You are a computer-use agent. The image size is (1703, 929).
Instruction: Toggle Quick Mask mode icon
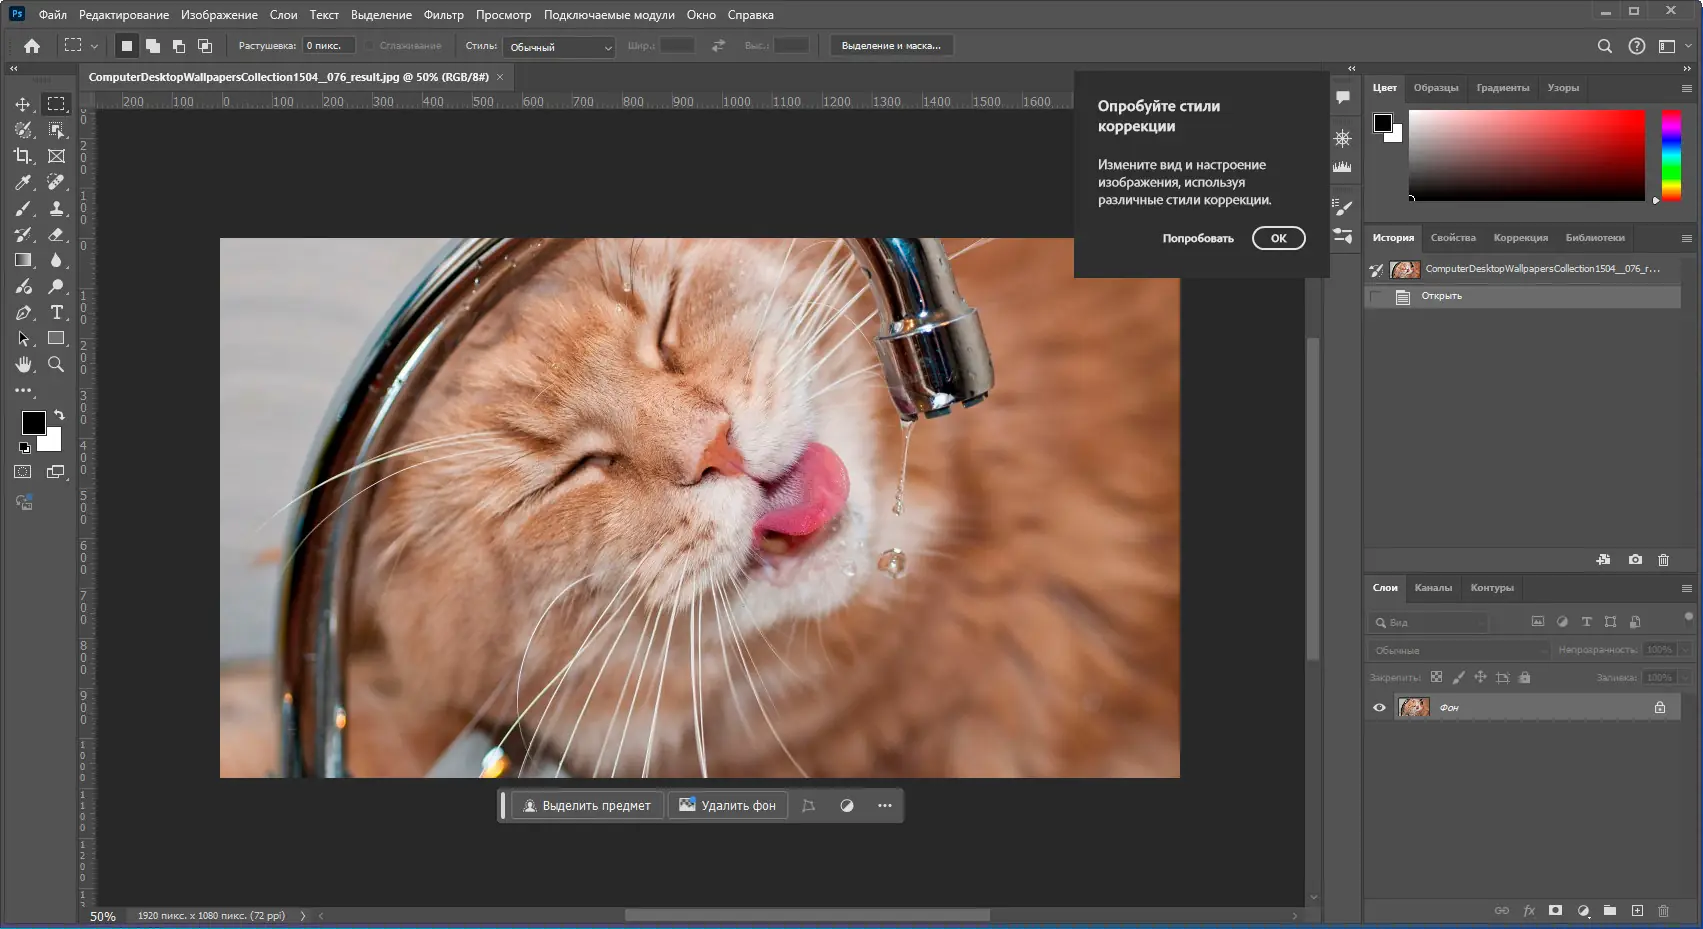coord(23,472)
